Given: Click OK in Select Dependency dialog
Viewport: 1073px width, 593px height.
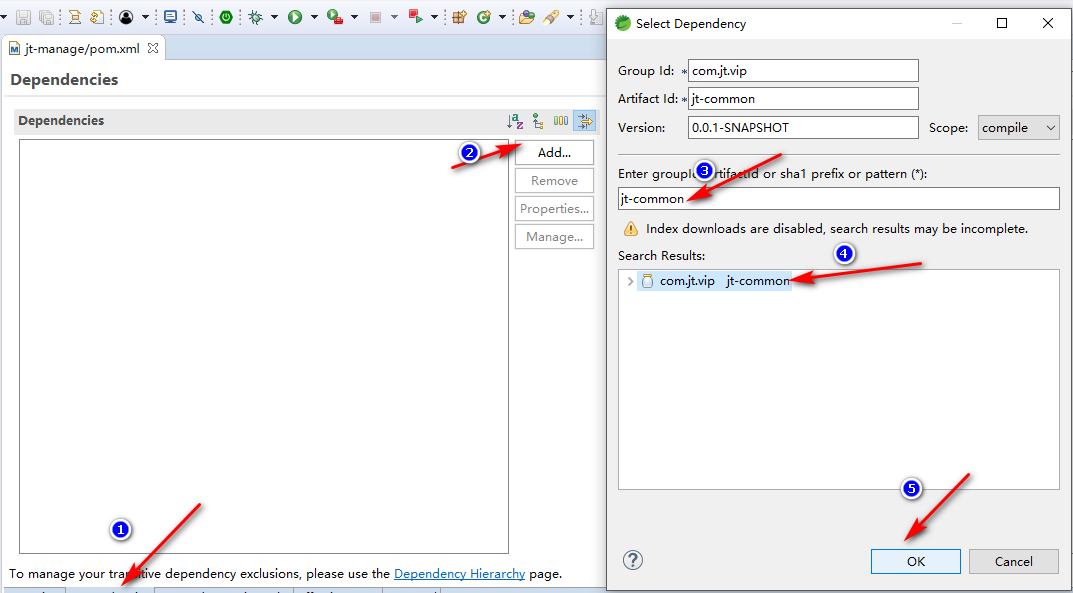Looking at the screenshot, I should (x=916, y=562).
